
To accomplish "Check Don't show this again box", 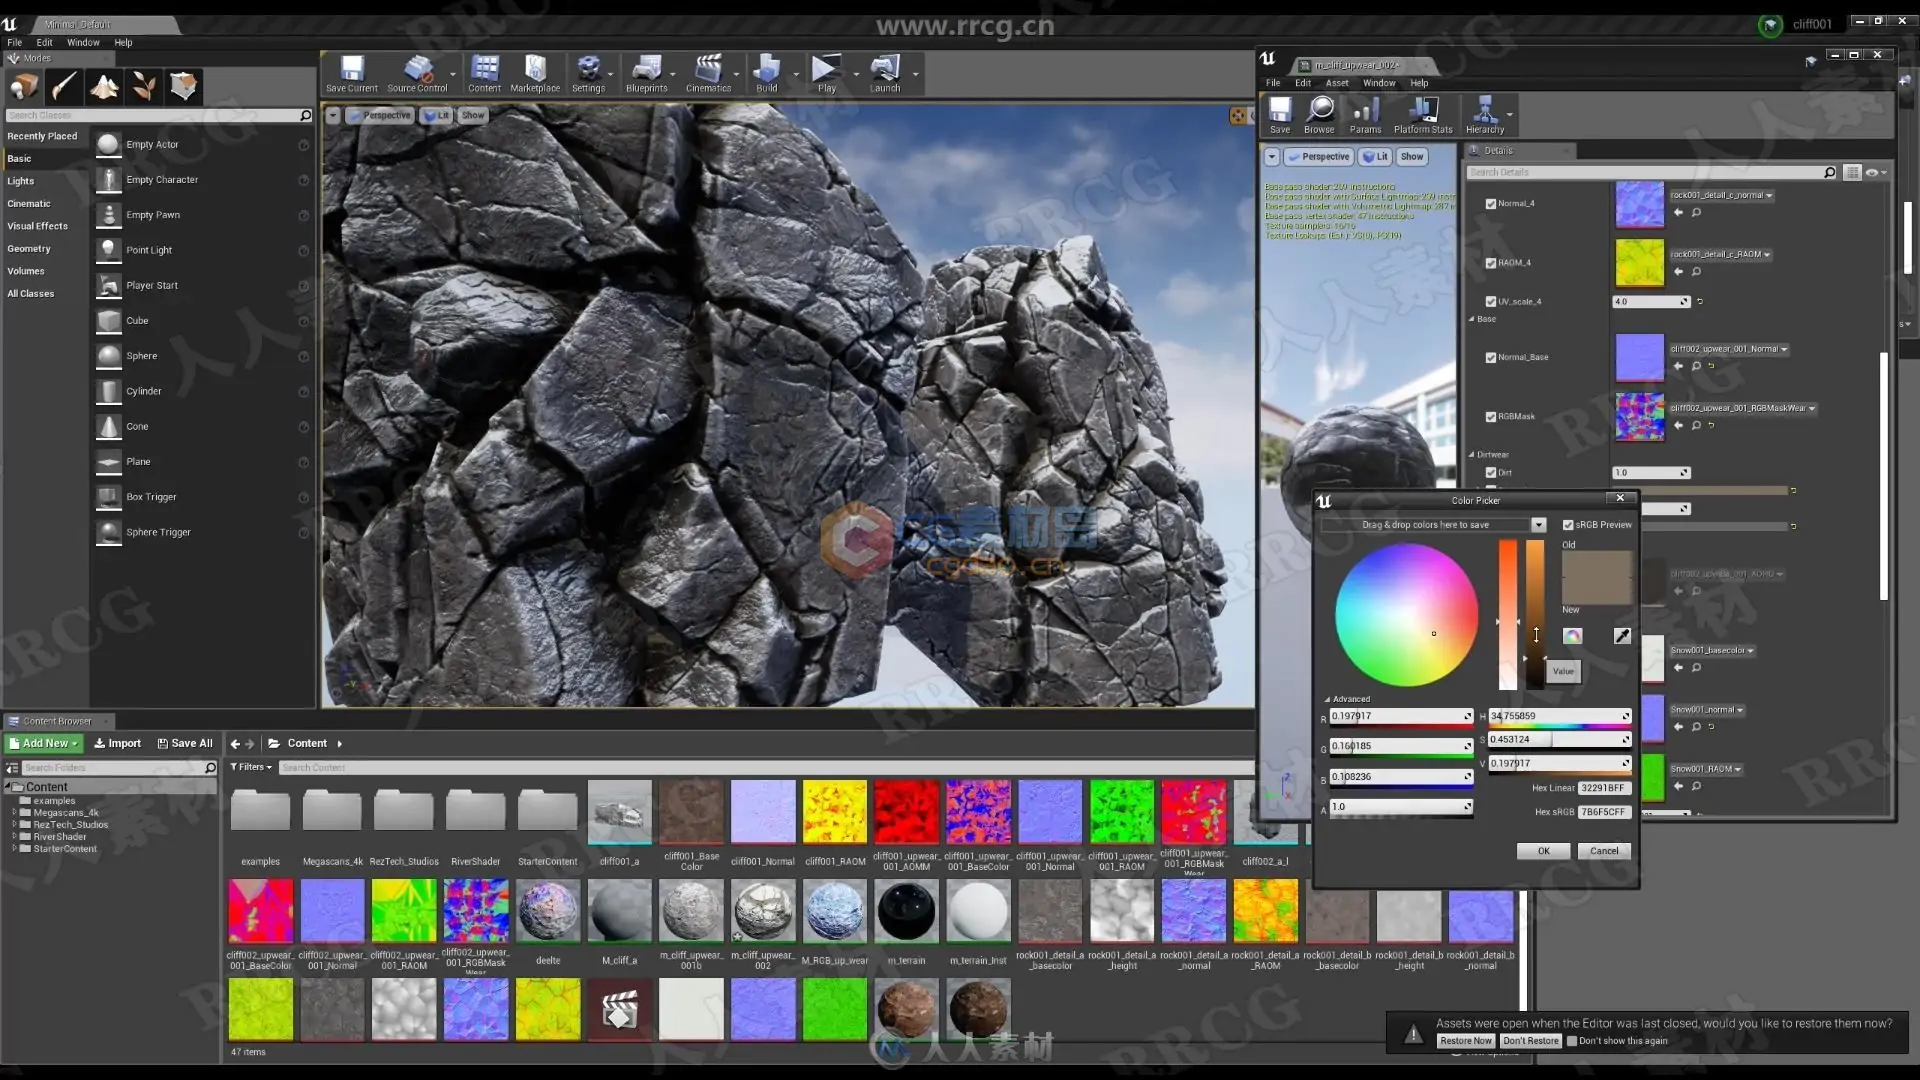I will pyautogui.click(x=1572, y=1041).
